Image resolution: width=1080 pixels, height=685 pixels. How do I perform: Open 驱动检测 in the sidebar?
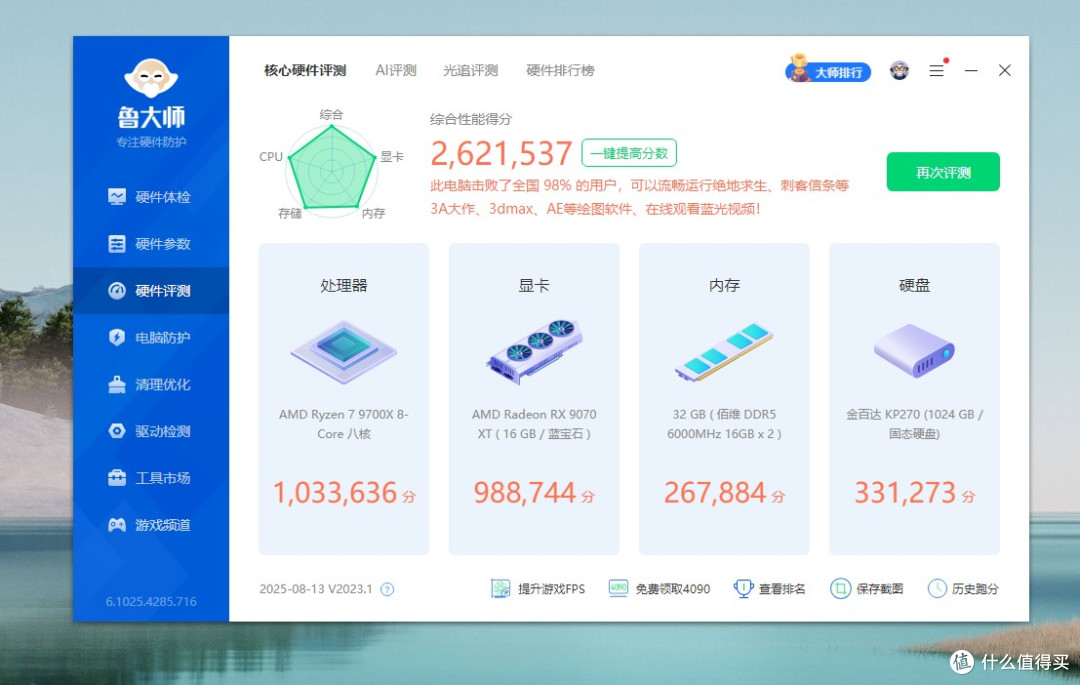(151, 431)
